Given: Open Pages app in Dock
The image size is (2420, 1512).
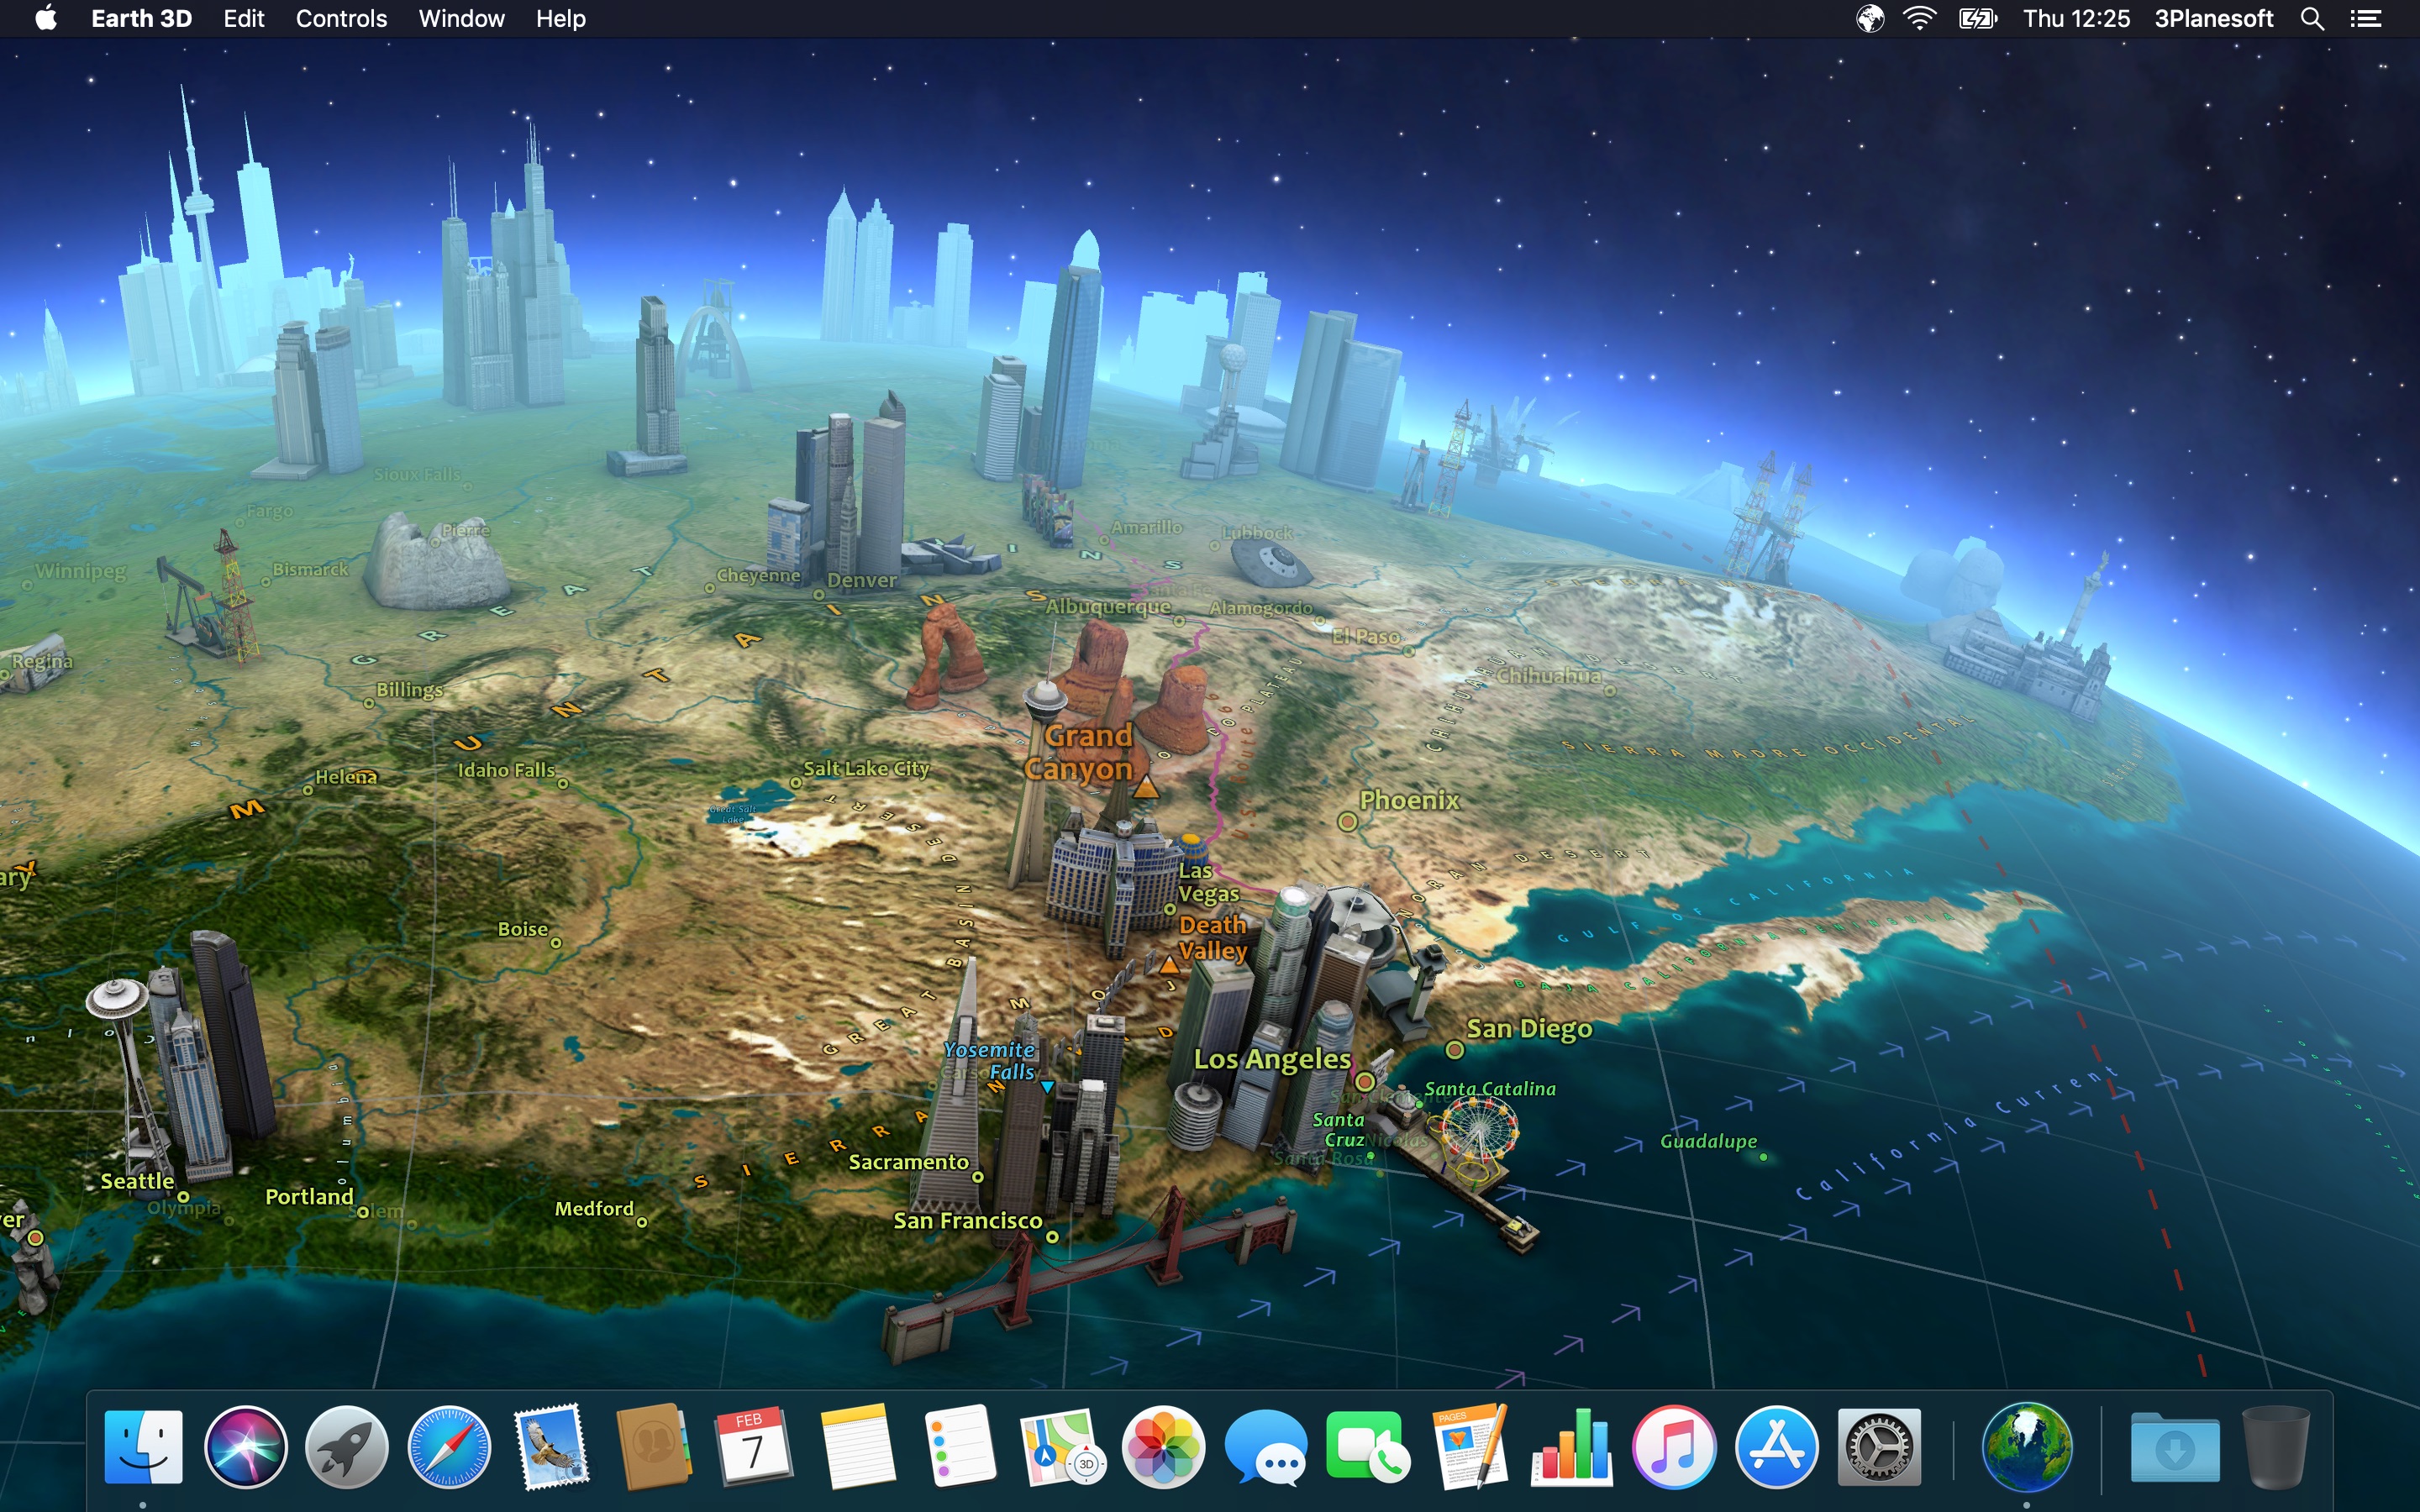Looking at the screenshot, I should click(1469, 1446).
